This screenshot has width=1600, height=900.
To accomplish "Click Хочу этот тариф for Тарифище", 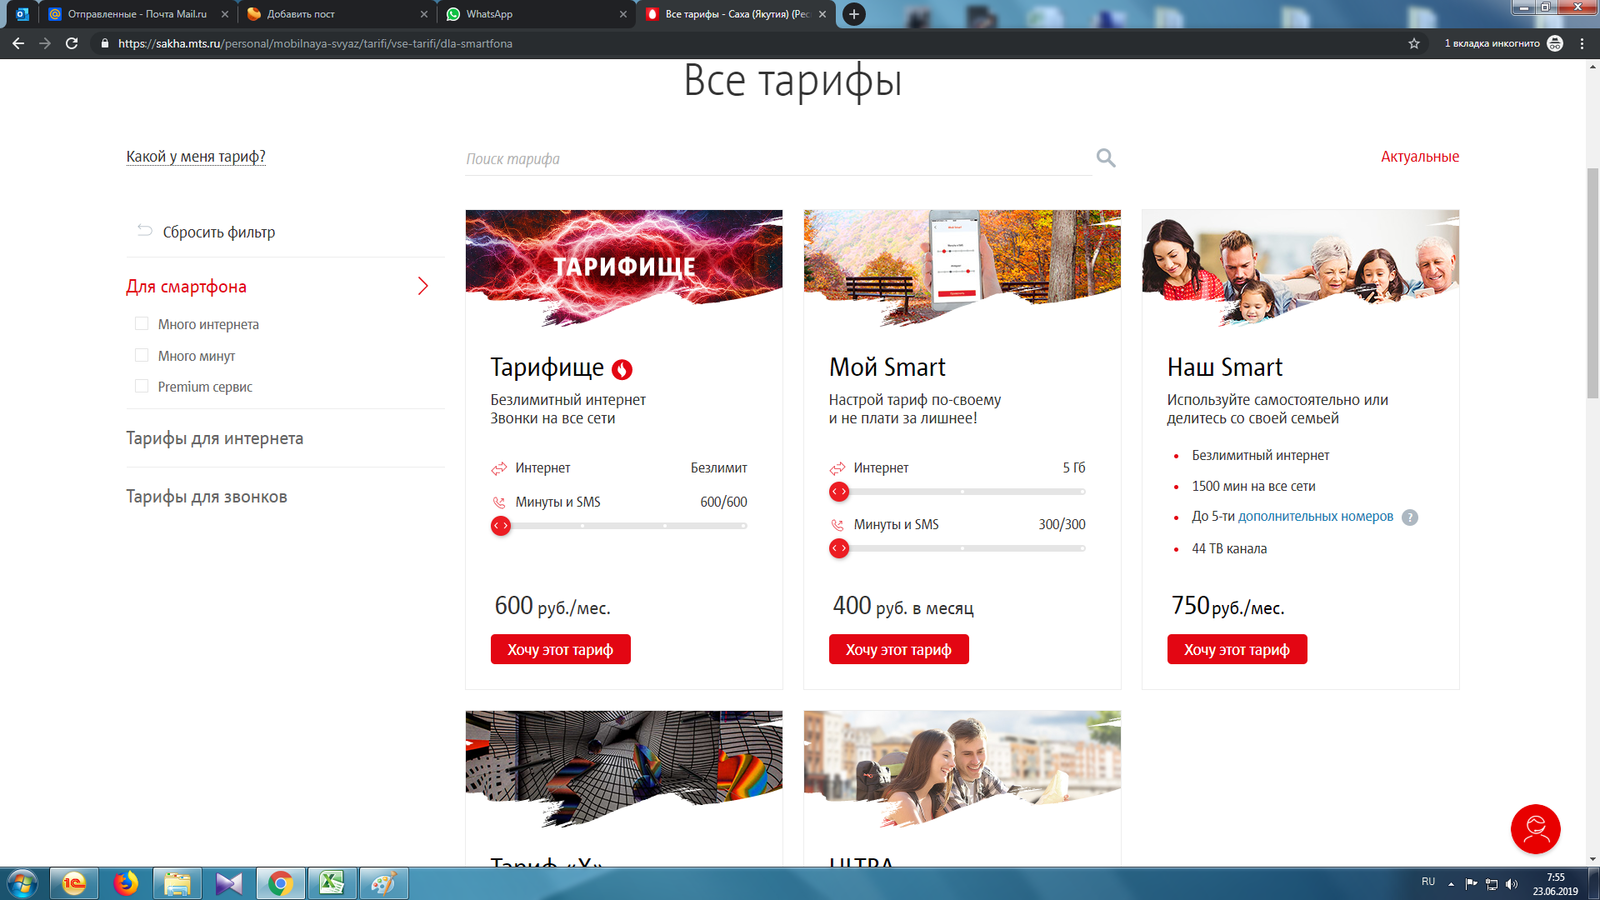I will tap(560, 649).
